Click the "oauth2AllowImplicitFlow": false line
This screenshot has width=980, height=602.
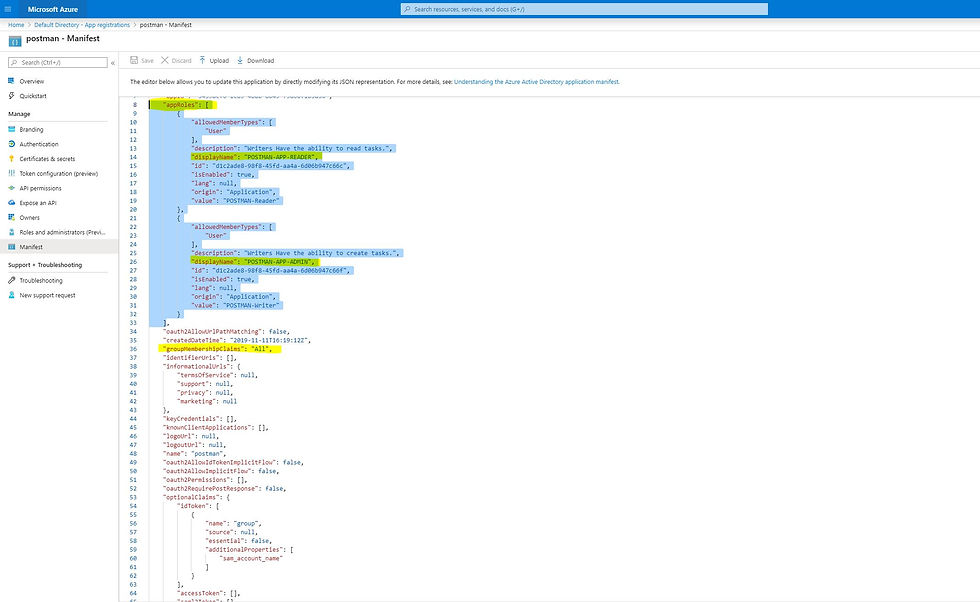pyautogui.click(x=221, y=471)
